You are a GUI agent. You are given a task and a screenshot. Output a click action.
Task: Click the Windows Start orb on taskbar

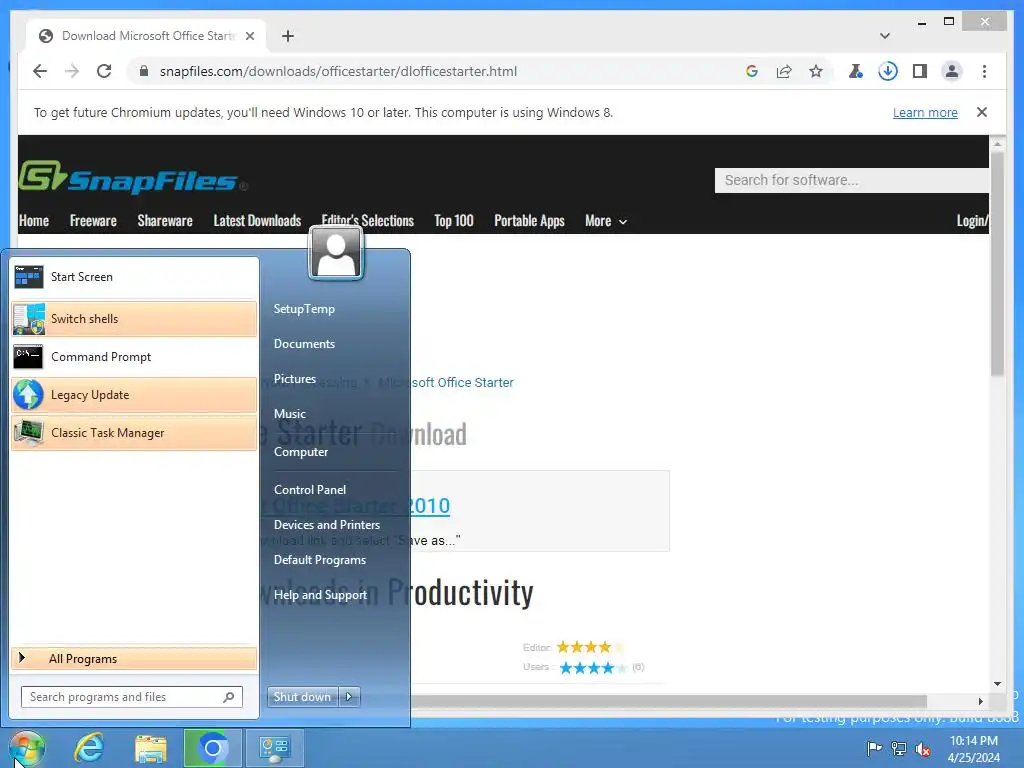point(26,748)
